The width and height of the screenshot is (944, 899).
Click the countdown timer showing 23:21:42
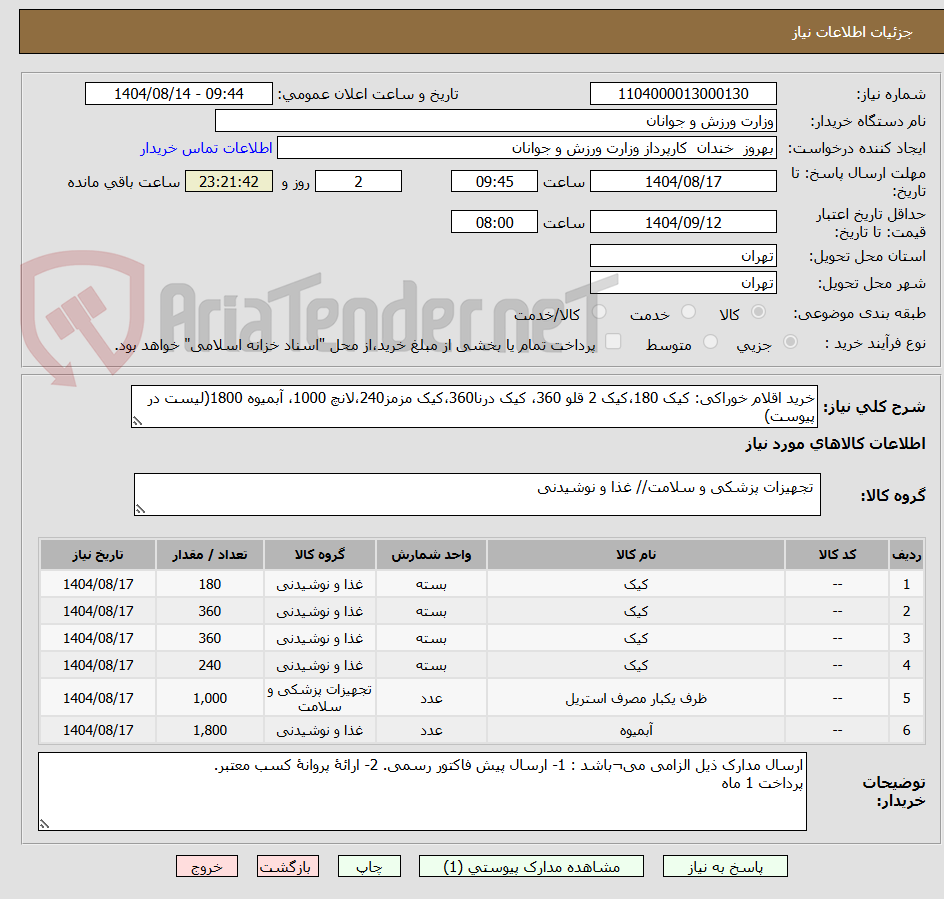(228, 181)
